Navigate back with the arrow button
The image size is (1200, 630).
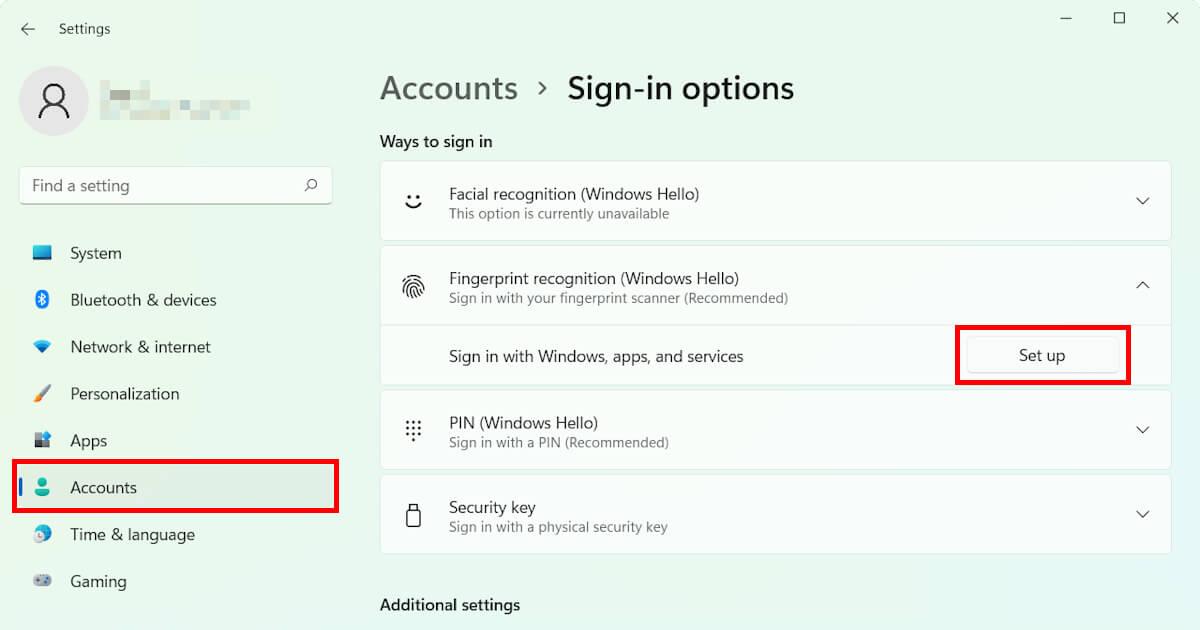[x=27, y=28]
